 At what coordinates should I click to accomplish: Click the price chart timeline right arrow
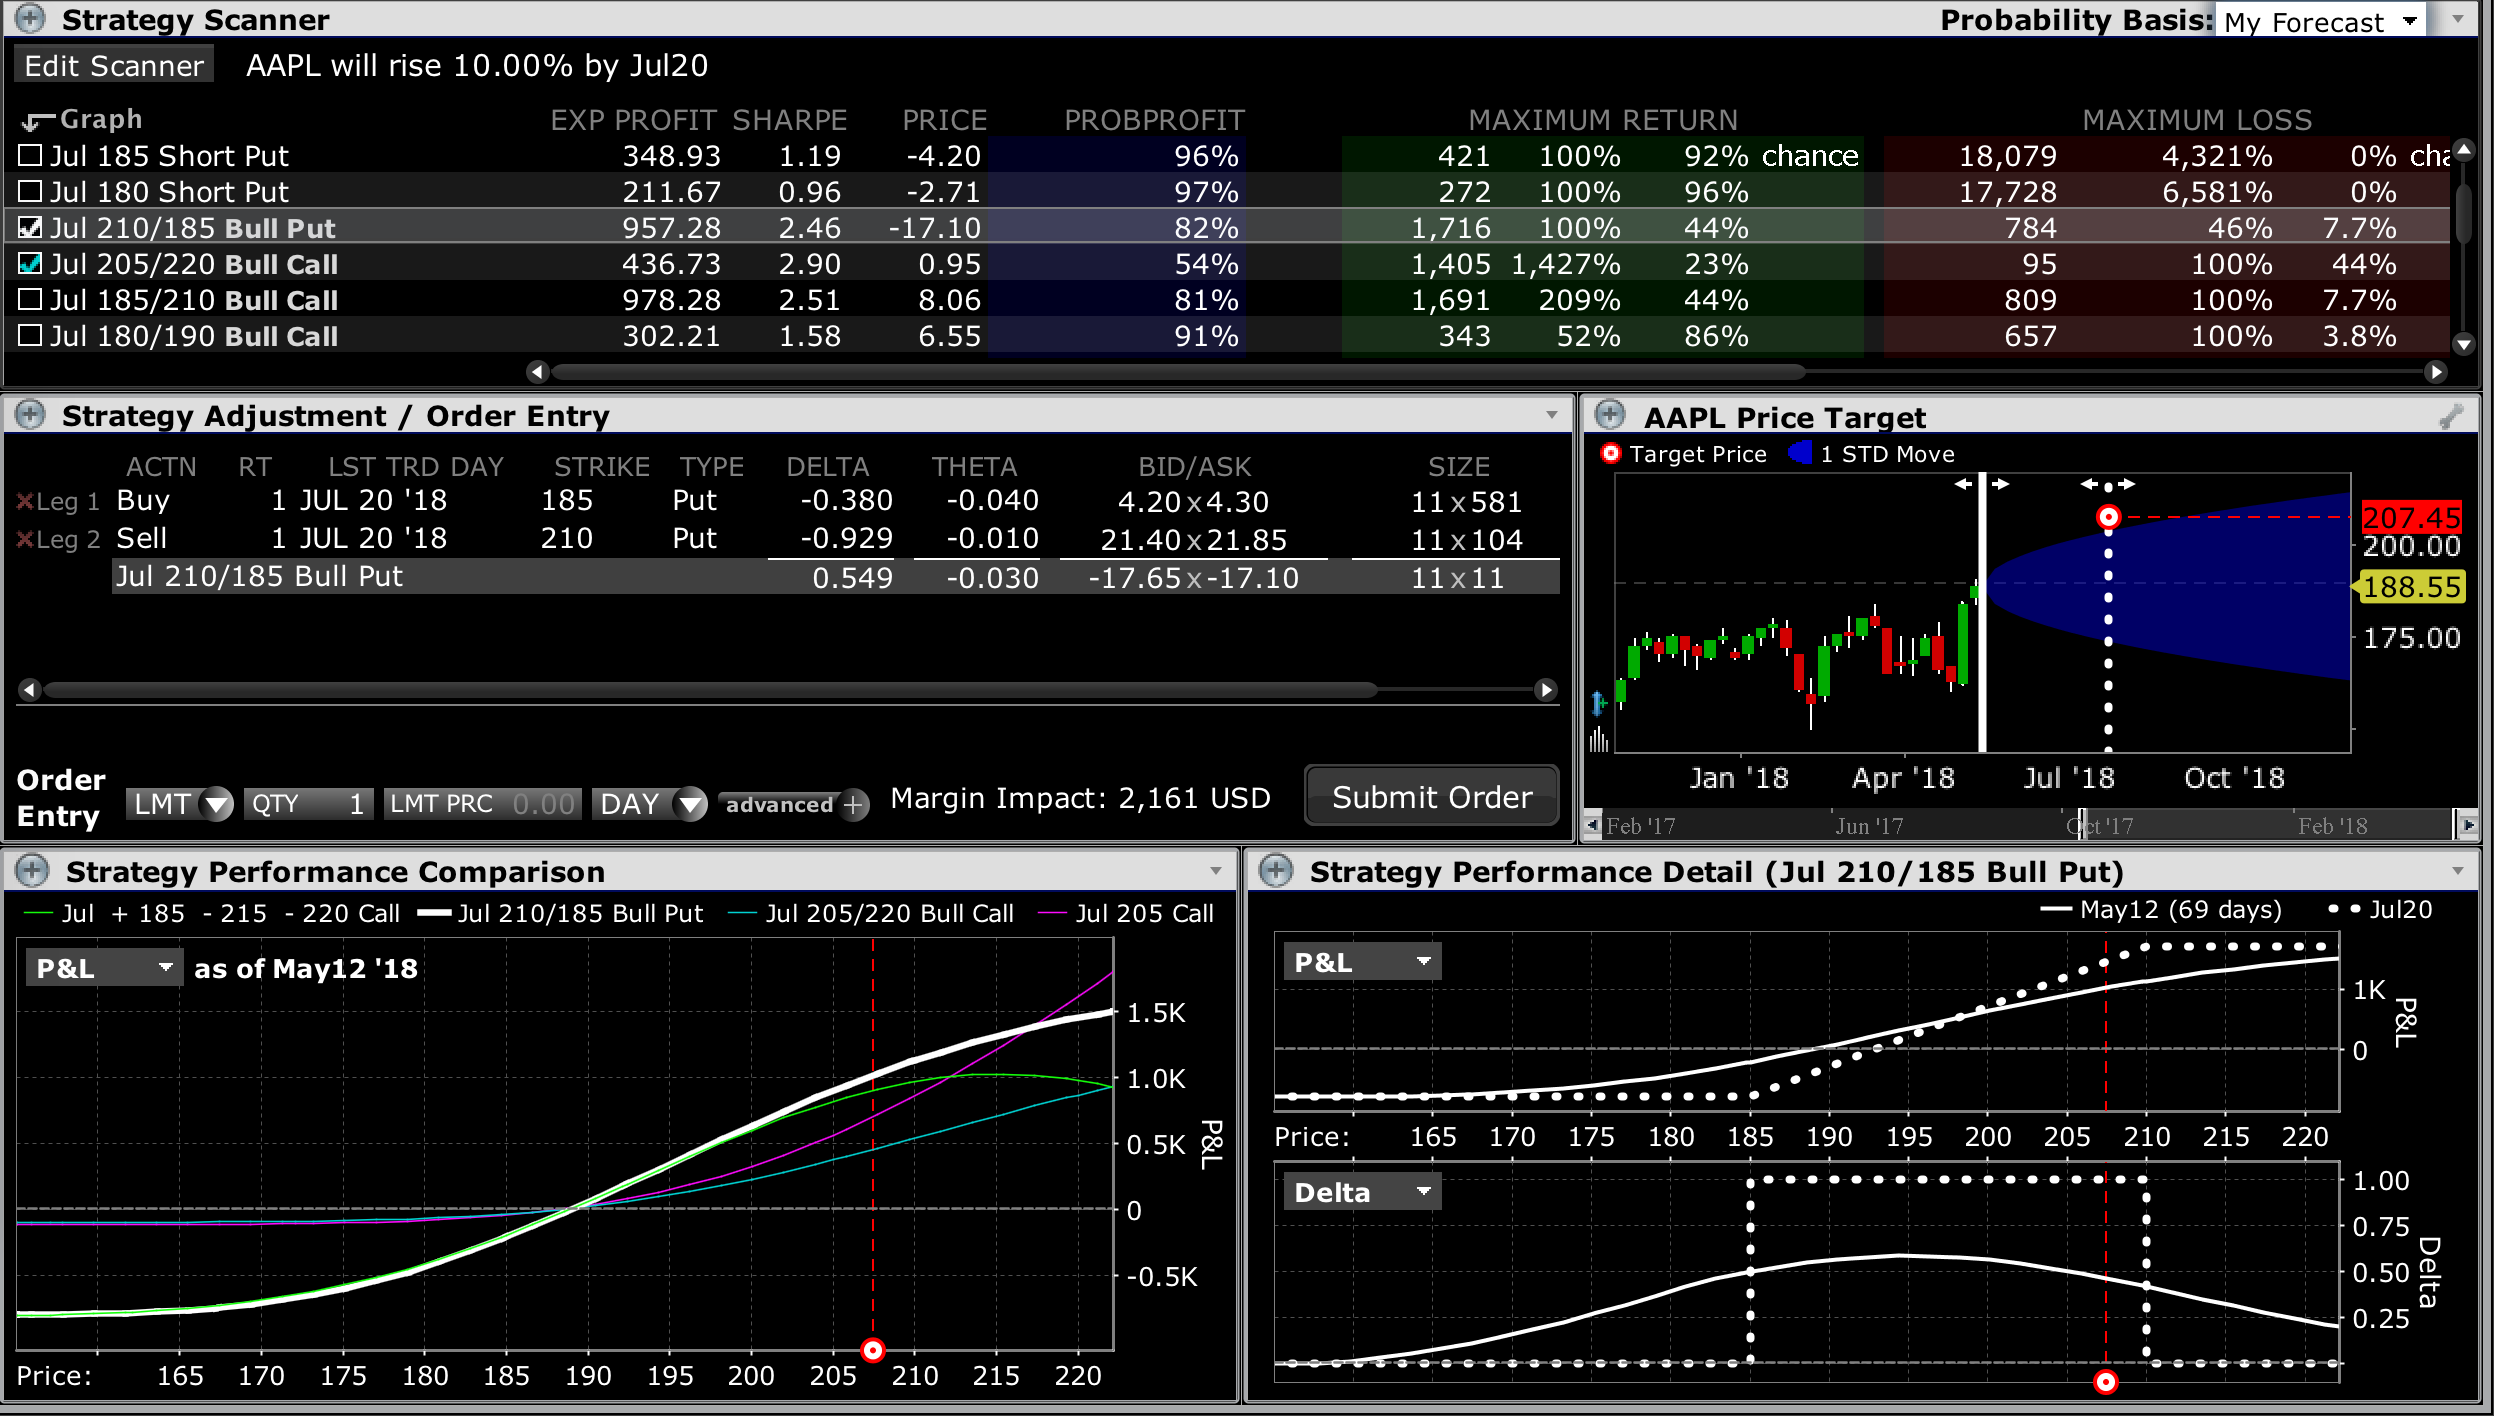pos(2468,825)
